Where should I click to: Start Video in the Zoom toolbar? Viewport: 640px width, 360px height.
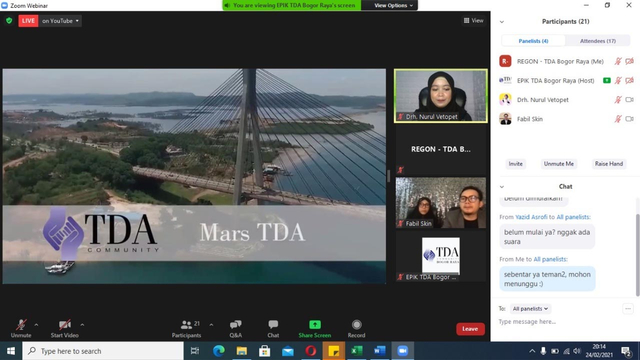64,328
